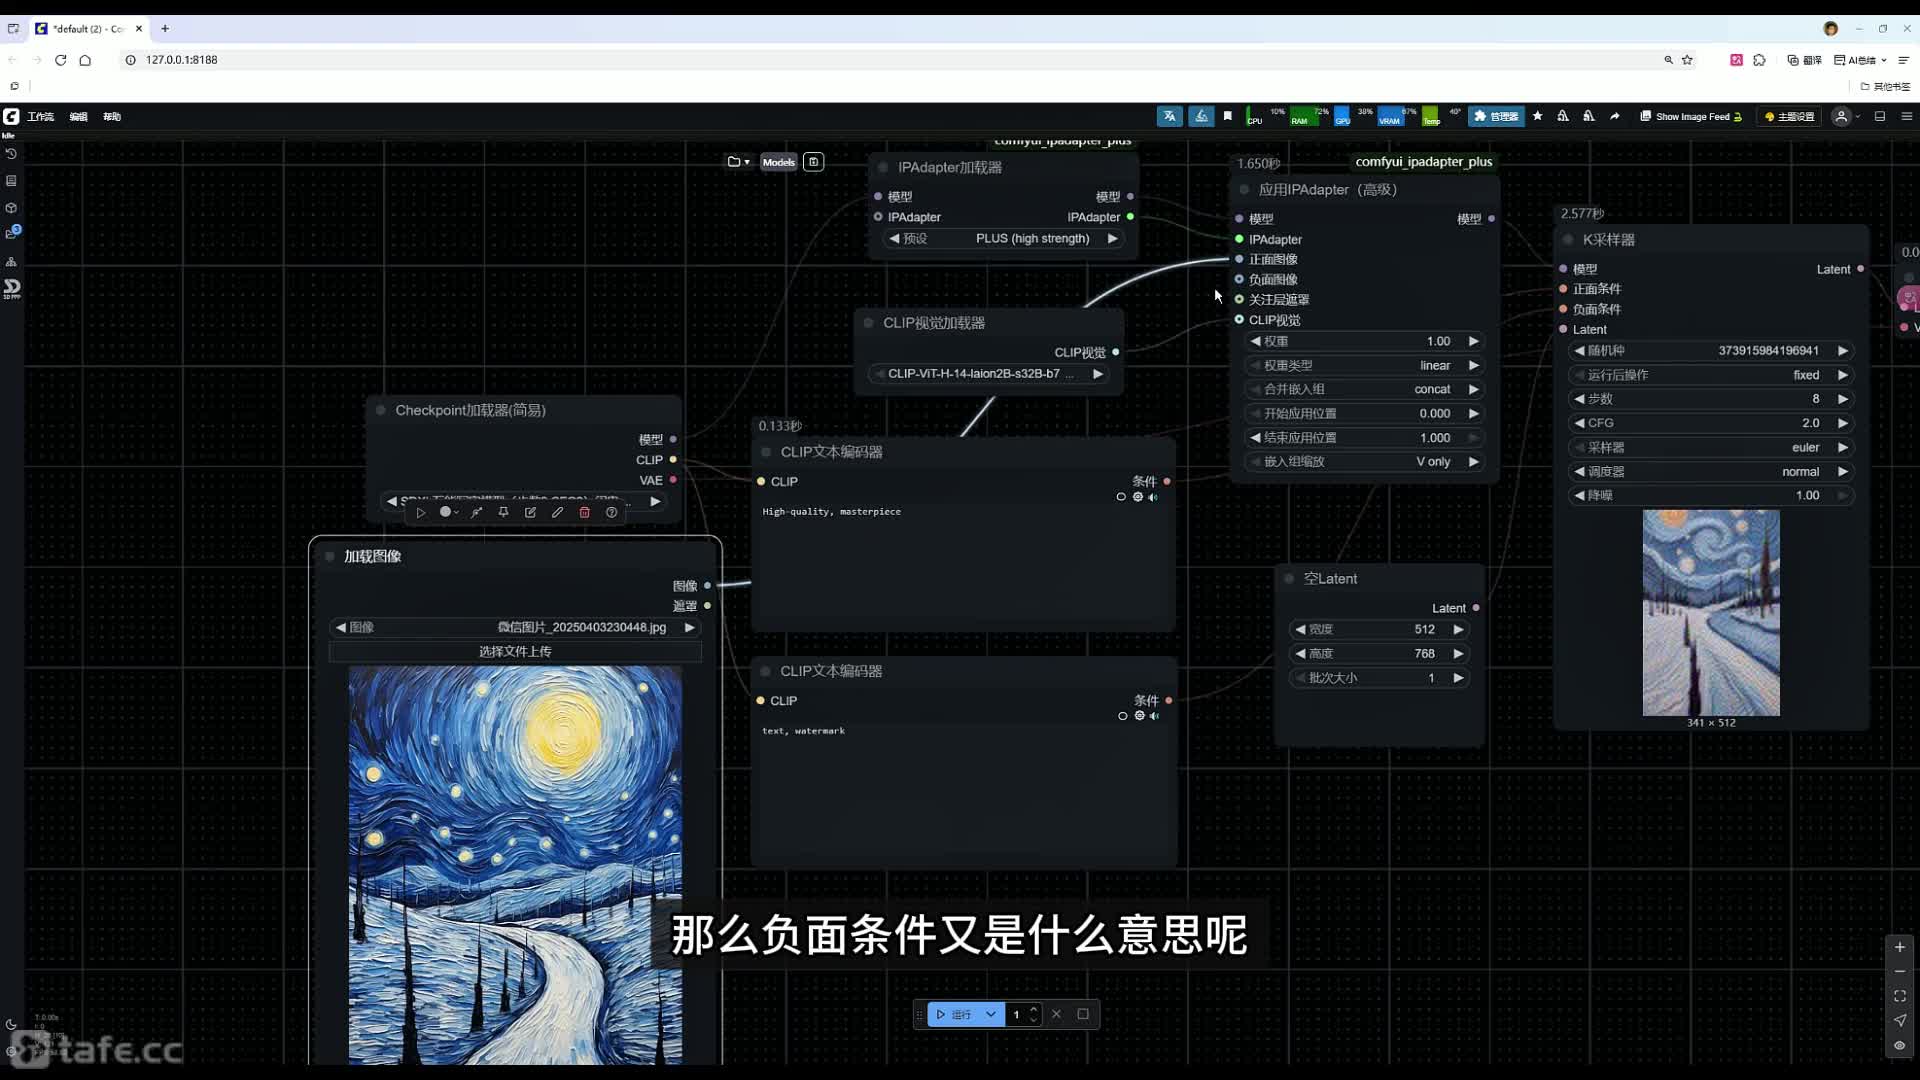Click the K采样器 preview image thumbnail

point(1711,613)
